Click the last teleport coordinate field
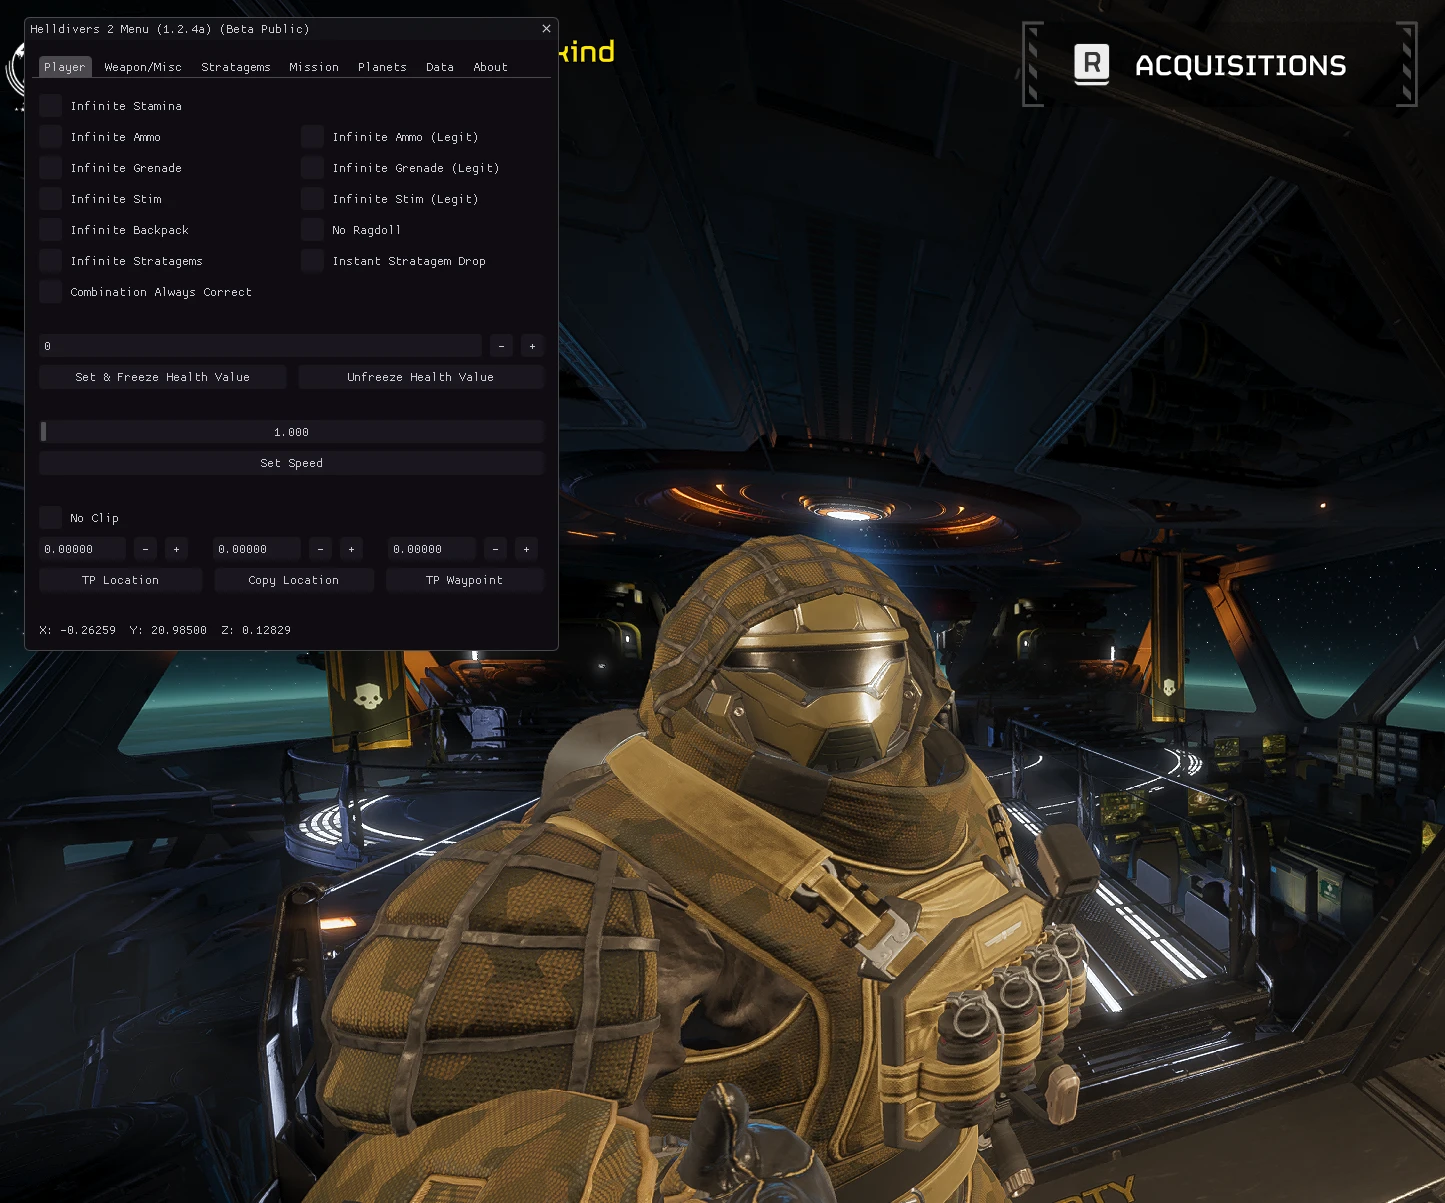Viewport: 1445px width, 1203px height. pos(432,549)
